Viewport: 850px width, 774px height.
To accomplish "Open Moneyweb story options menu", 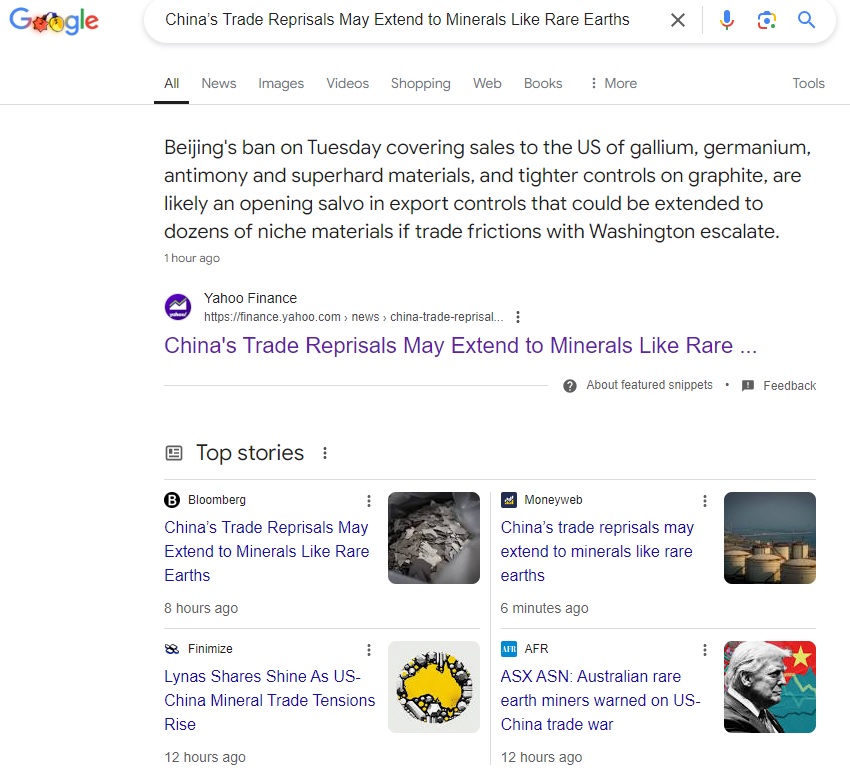I will point(705,500).
